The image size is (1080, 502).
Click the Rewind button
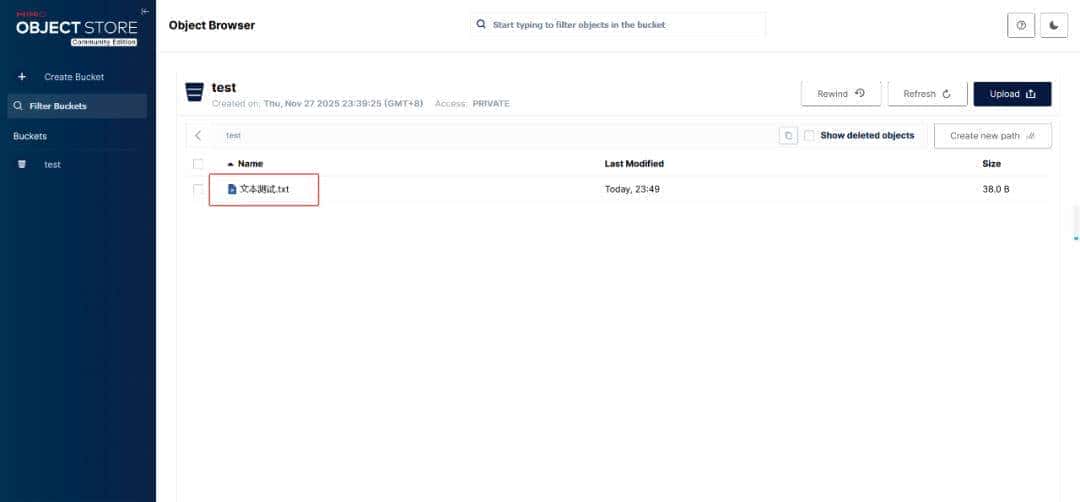[x=841, y=94]
